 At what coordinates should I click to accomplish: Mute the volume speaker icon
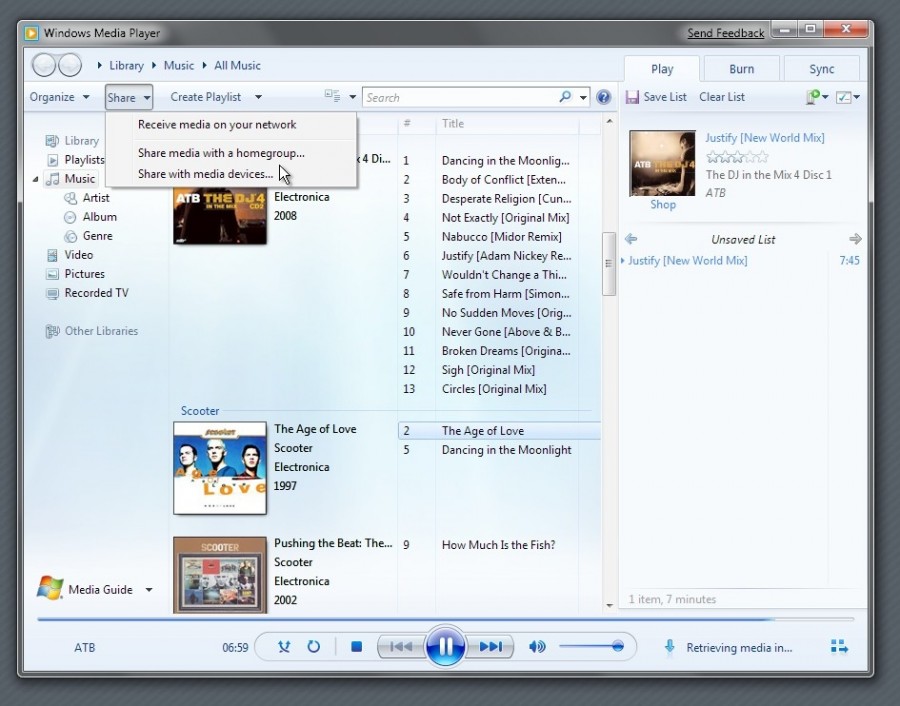[537, 647]
